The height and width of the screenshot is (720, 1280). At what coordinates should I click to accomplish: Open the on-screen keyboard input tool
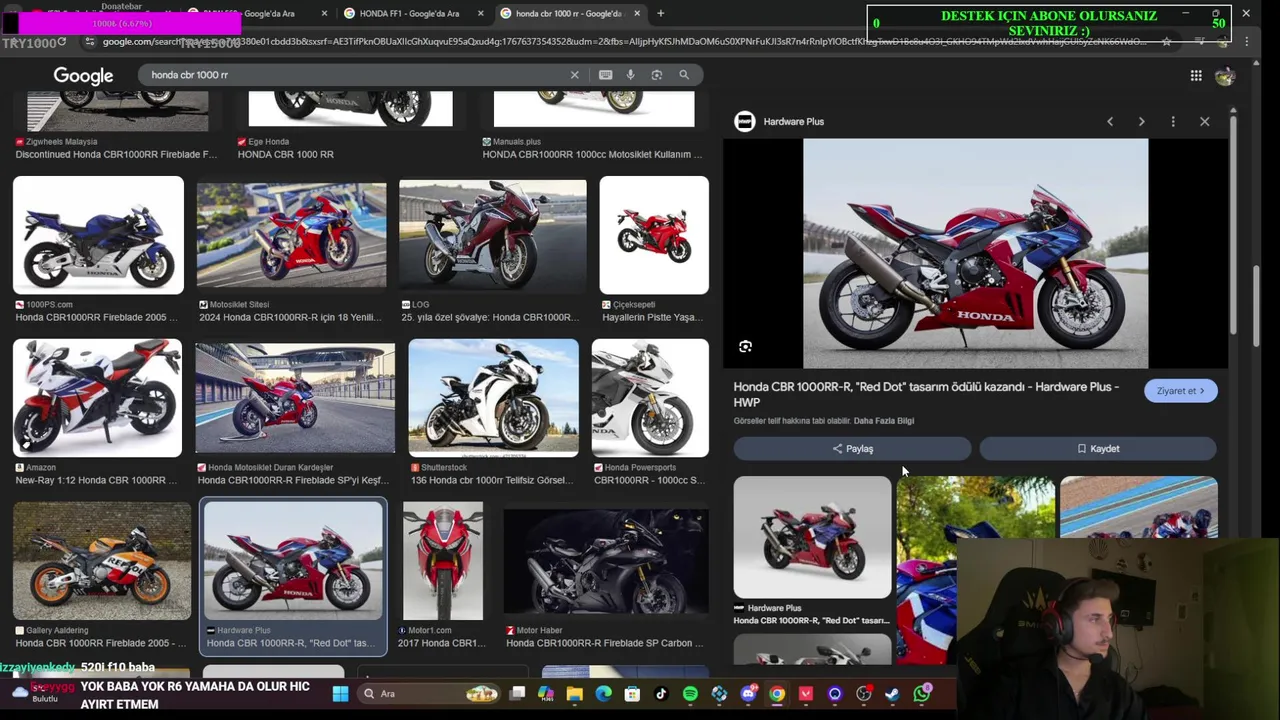(x=605, y=75)
